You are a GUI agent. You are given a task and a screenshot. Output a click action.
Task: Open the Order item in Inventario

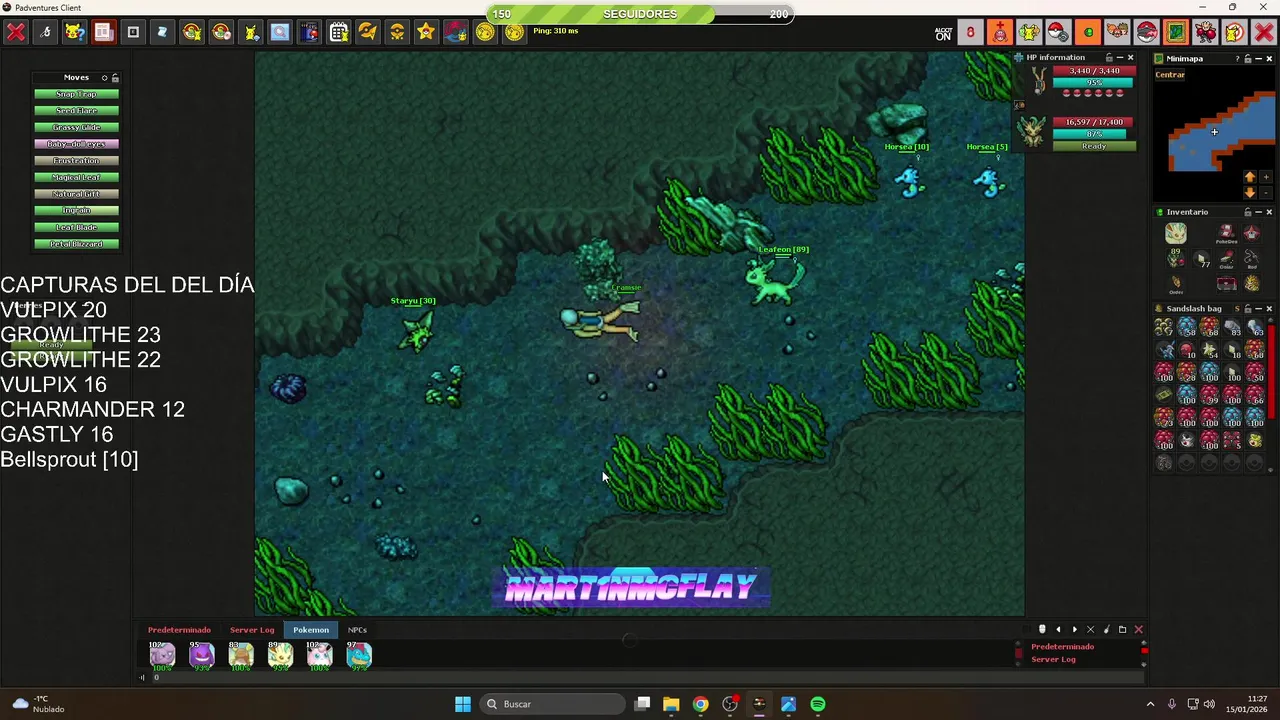click(1176, 285)
